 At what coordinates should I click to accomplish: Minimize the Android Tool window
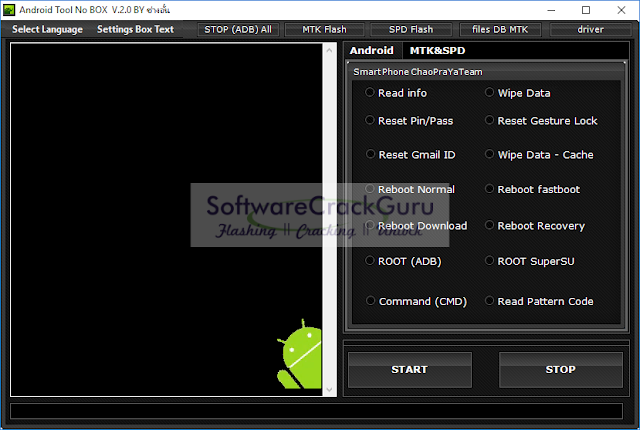click(551, 10)
